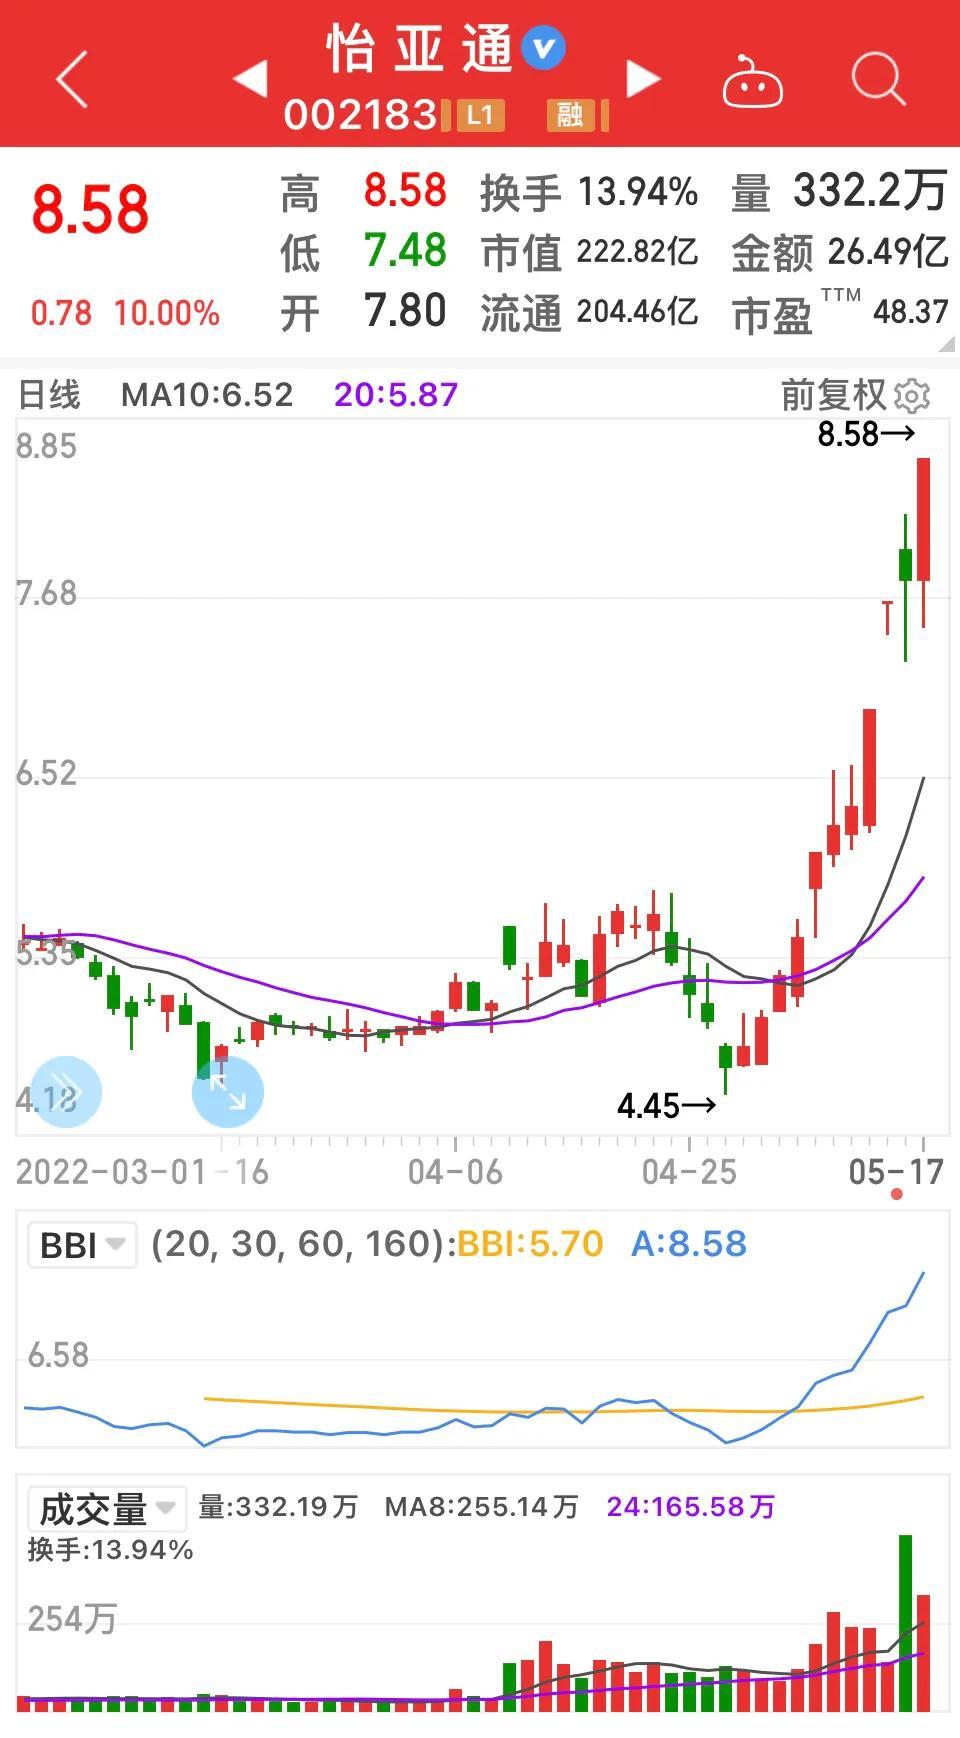This screenshot has height=1738, width=960.
Task: Tap the current price 8.58 in header
Action: click(x=90, y=210)
